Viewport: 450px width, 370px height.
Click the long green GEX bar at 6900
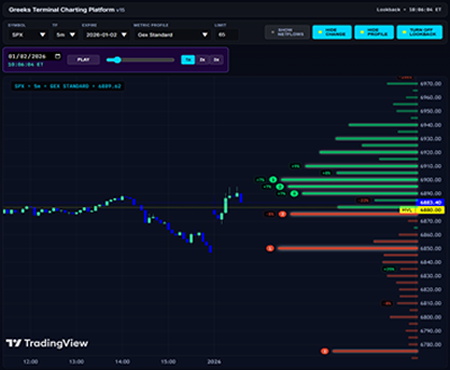click(349, 180)
